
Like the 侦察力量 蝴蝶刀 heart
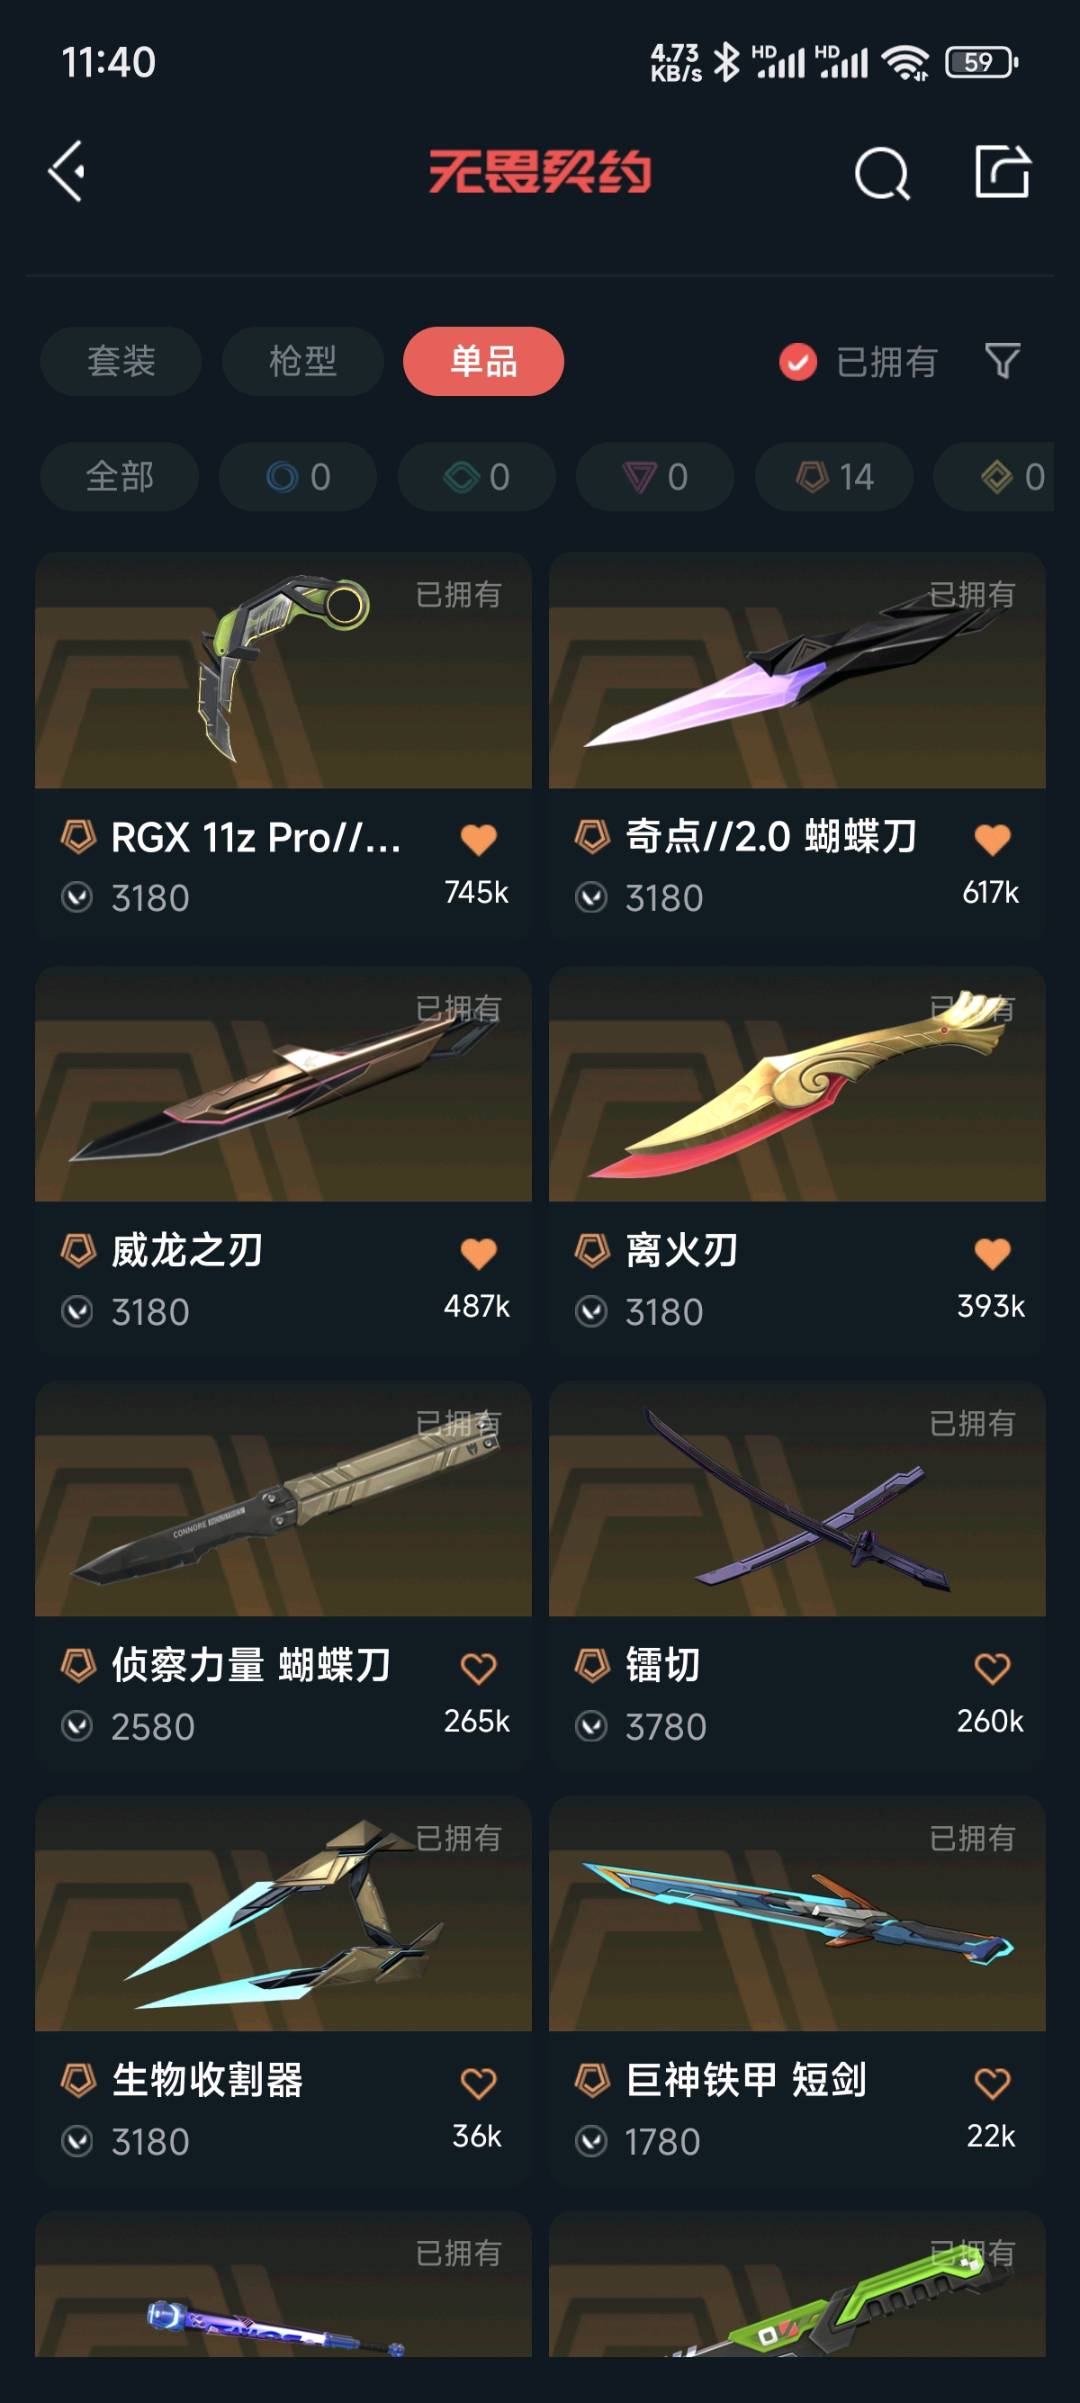click(x=479, y=1668)
